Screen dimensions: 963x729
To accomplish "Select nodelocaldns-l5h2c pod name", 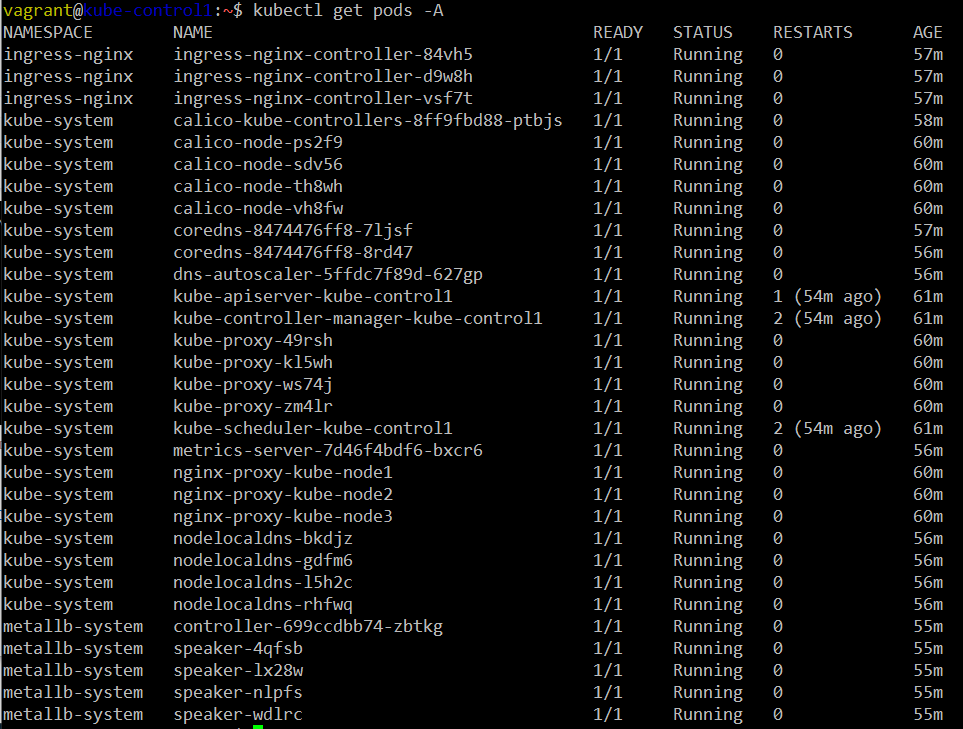I will click(x=263, y=583).
